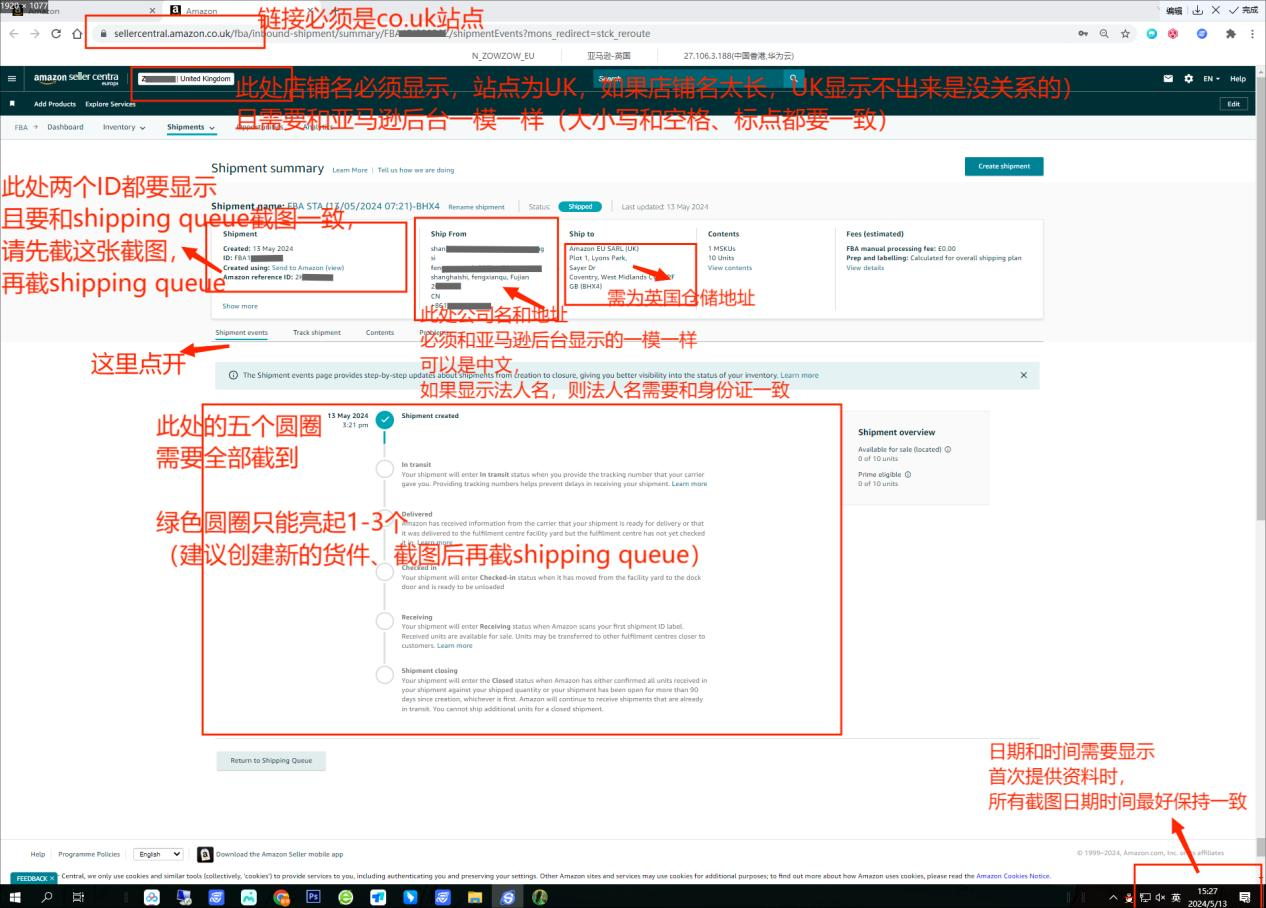Viewport: 1266px width, 908px height.
Task: Open the Seller Central hamburger menu
Action: 12,78
